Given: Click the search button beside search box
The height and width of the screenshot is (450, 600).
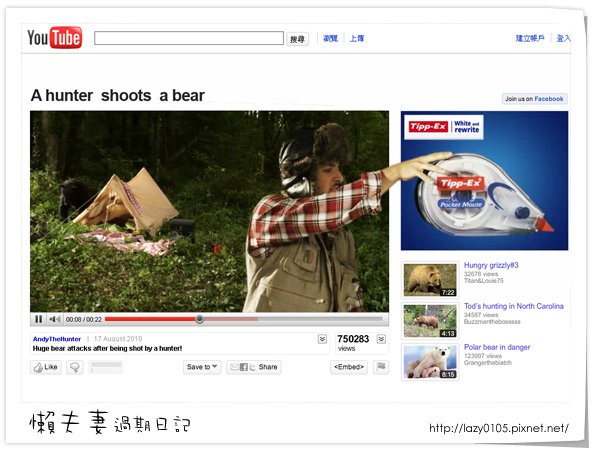Looking at the screenshot, I should (297, 39).
